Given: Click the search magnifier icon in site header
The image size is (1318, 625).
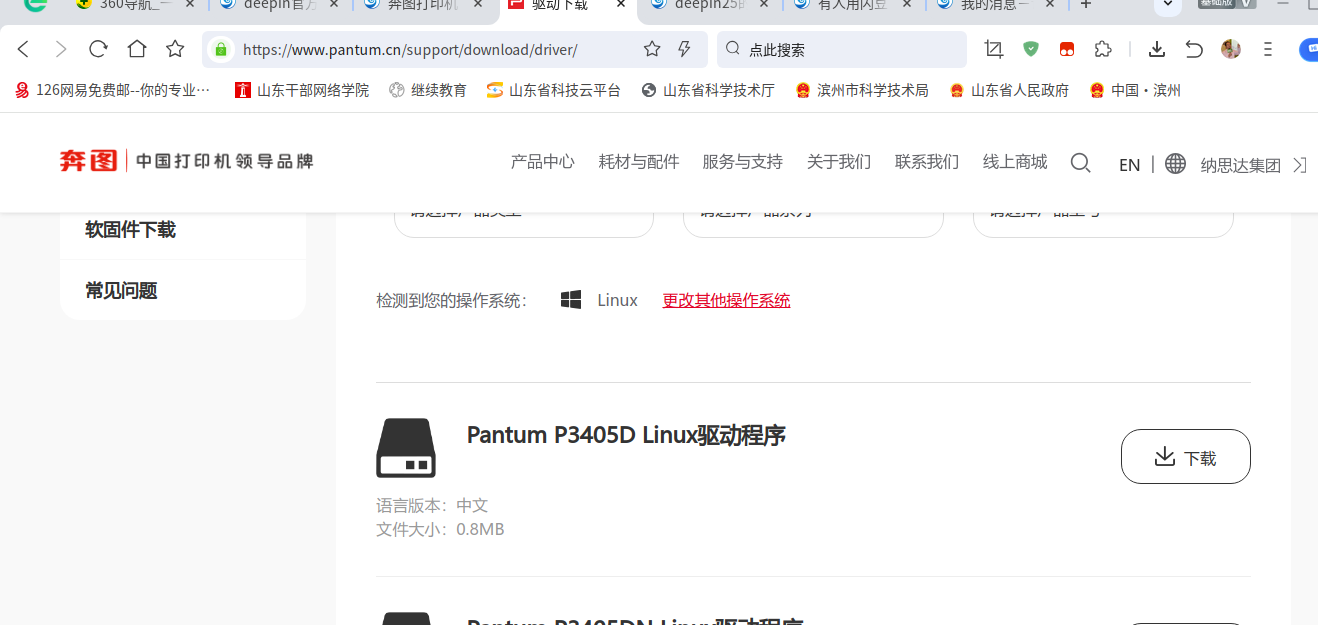Looking at the screenshot, I should pos(1080,162).
